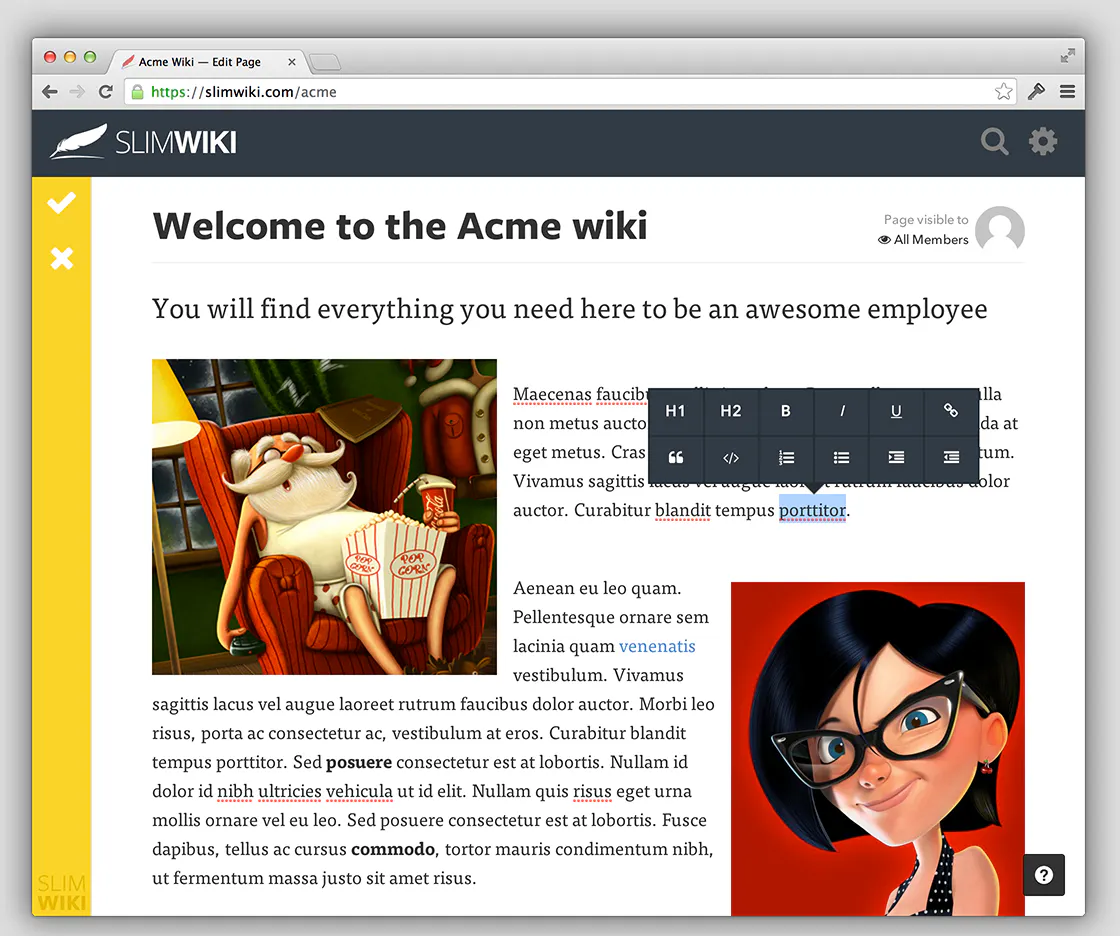The height and width of the screenshot is (936, 1120).
Task: Go back in browser
Action: [x=49, y=91]
